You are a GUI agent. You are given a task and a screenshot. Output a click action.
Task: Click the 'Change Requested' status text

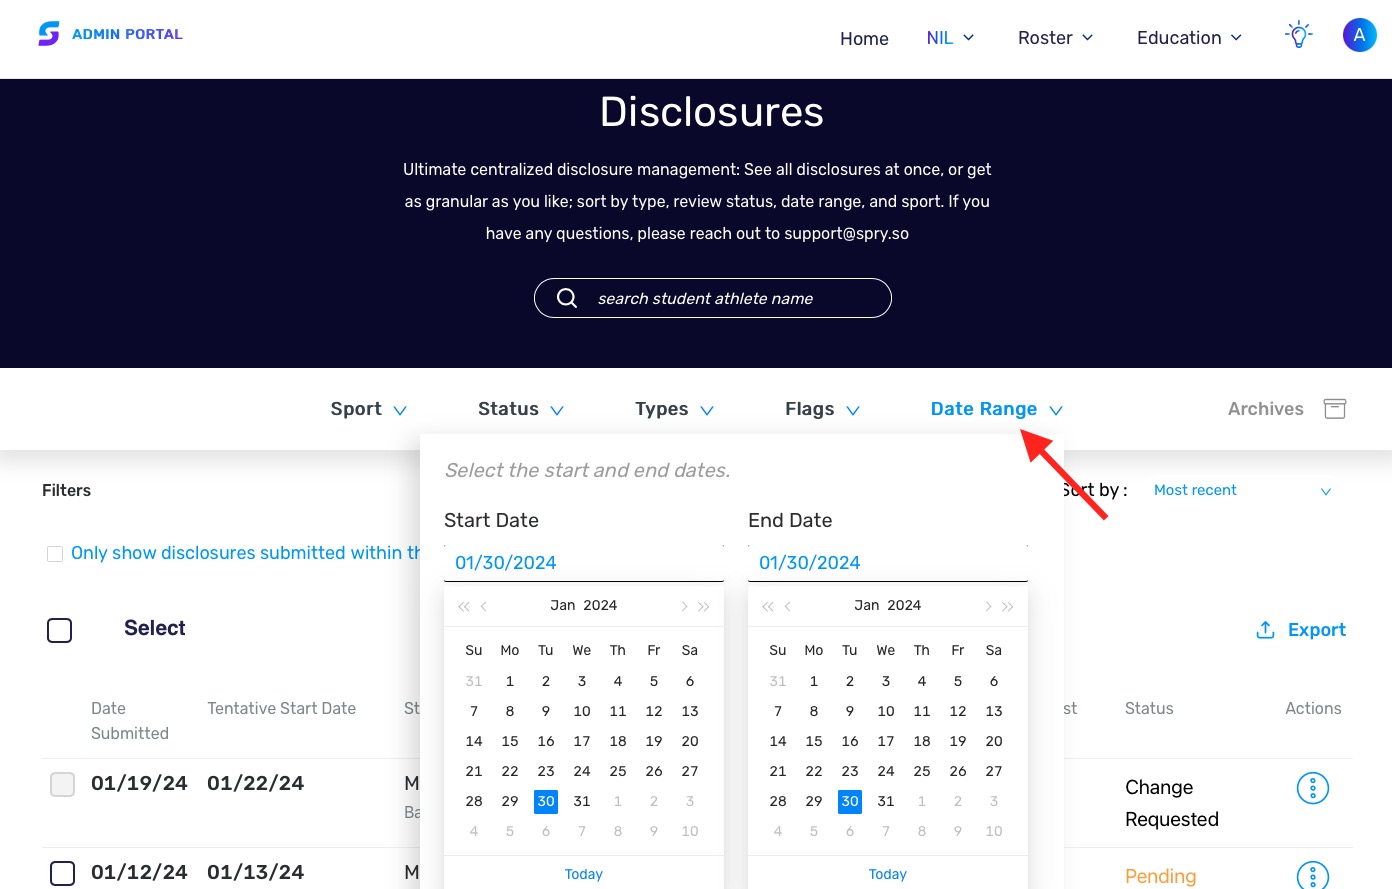coord(1172,803)
